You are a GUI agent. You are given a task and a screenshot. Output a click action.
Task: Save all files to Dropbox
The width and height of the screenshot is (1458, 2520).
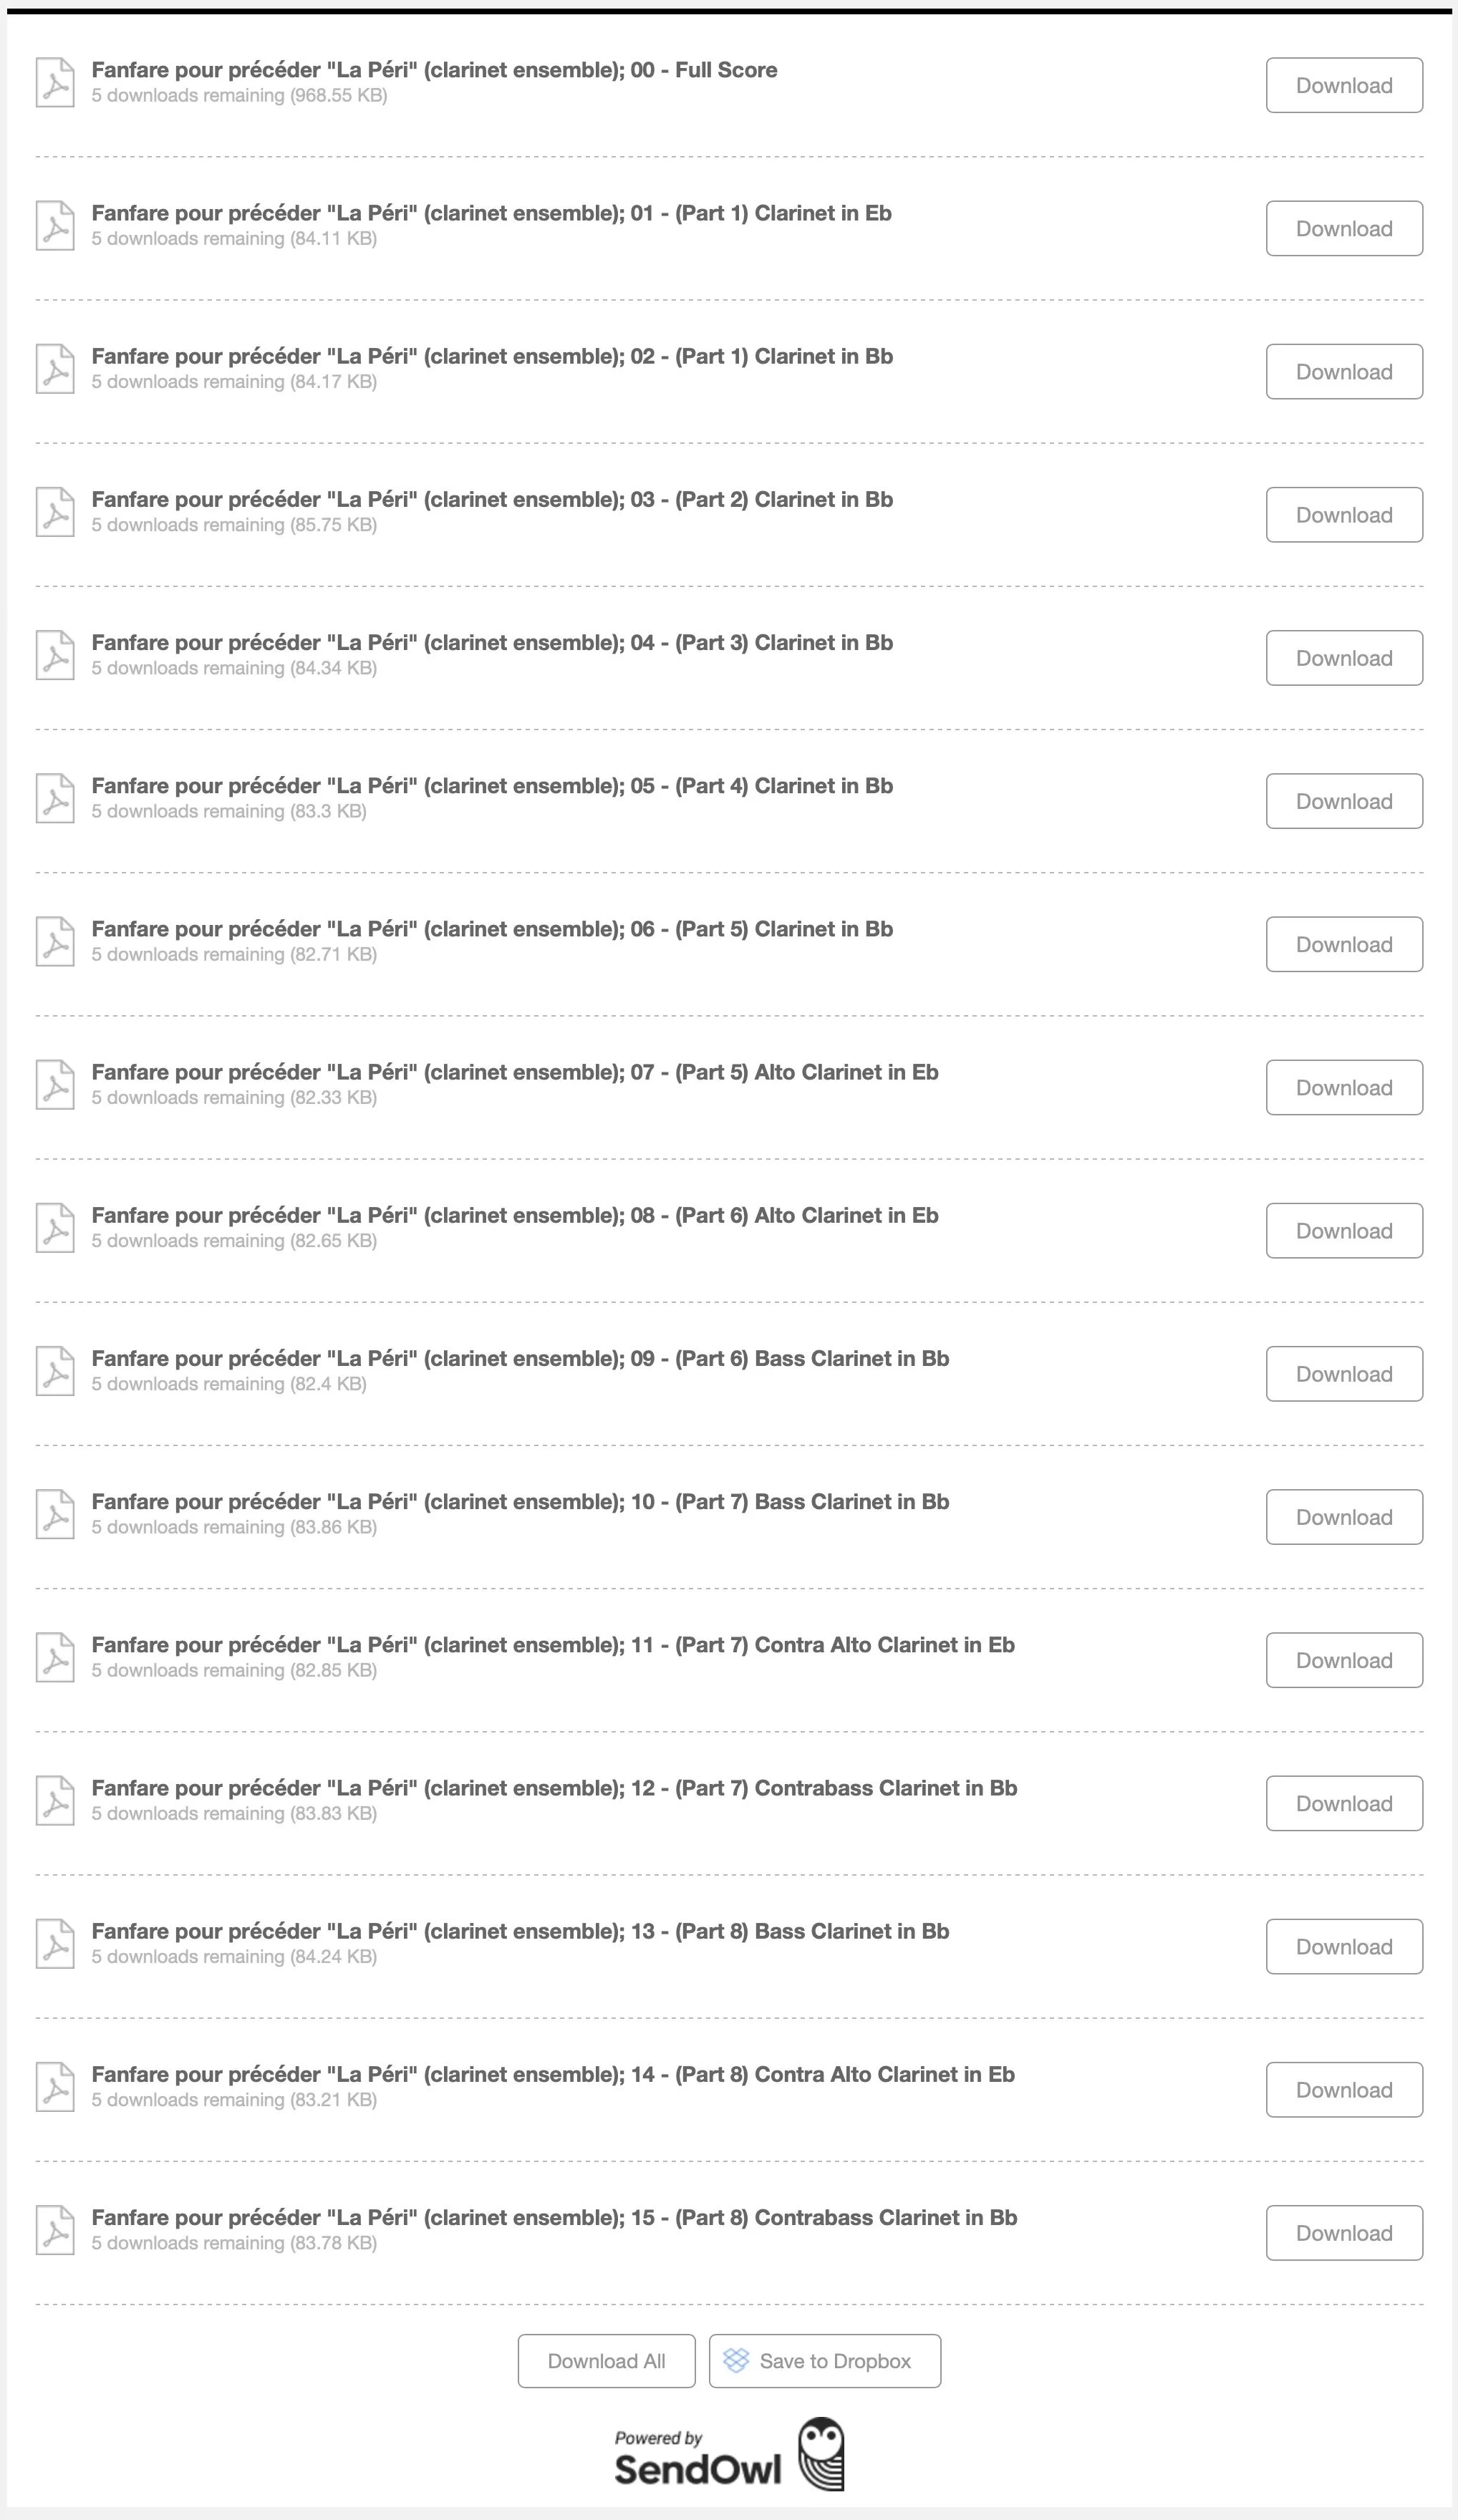click(825, 2361)
